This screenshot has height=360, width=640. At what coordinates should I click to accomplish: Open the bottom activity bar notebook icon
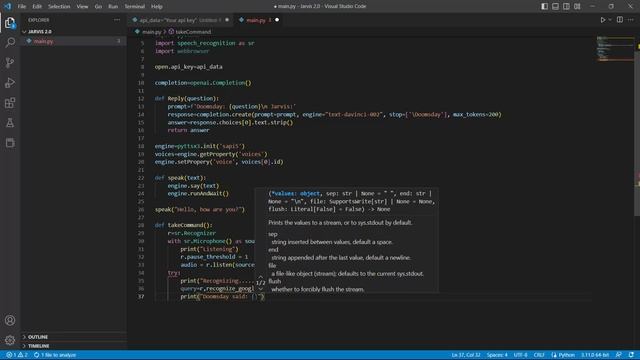click(x=10, y=142)
